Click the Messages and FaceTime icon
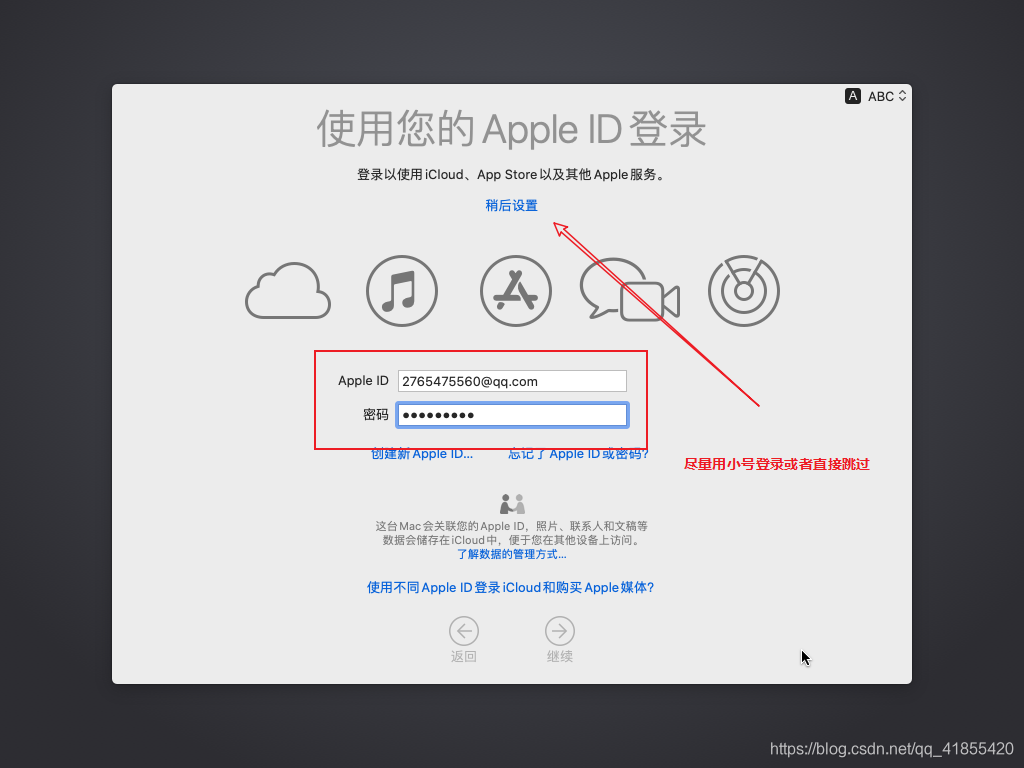 click(x=630, y=290)
